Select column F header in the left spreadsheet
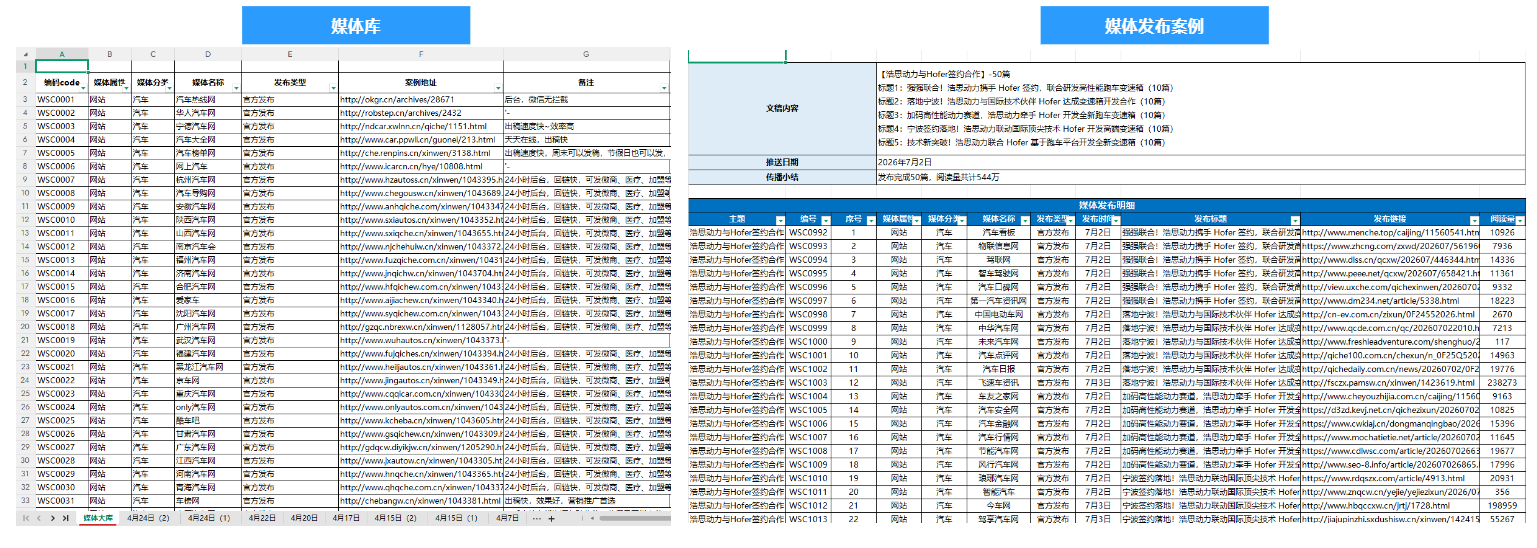The image size is (1537, 548). pyautogui.click(x=421, y=53)
